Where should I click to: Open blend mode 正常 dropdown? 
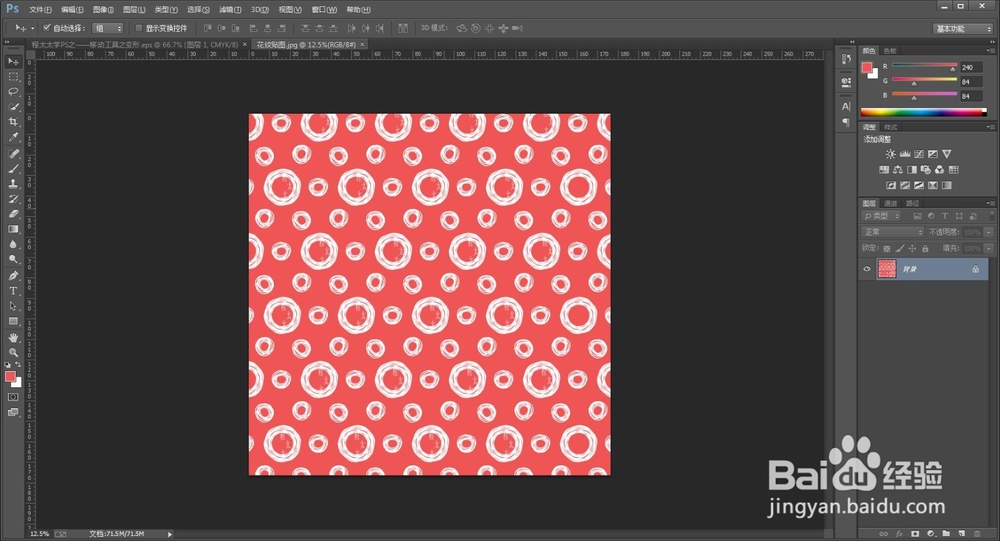click(x=892, y=232)
